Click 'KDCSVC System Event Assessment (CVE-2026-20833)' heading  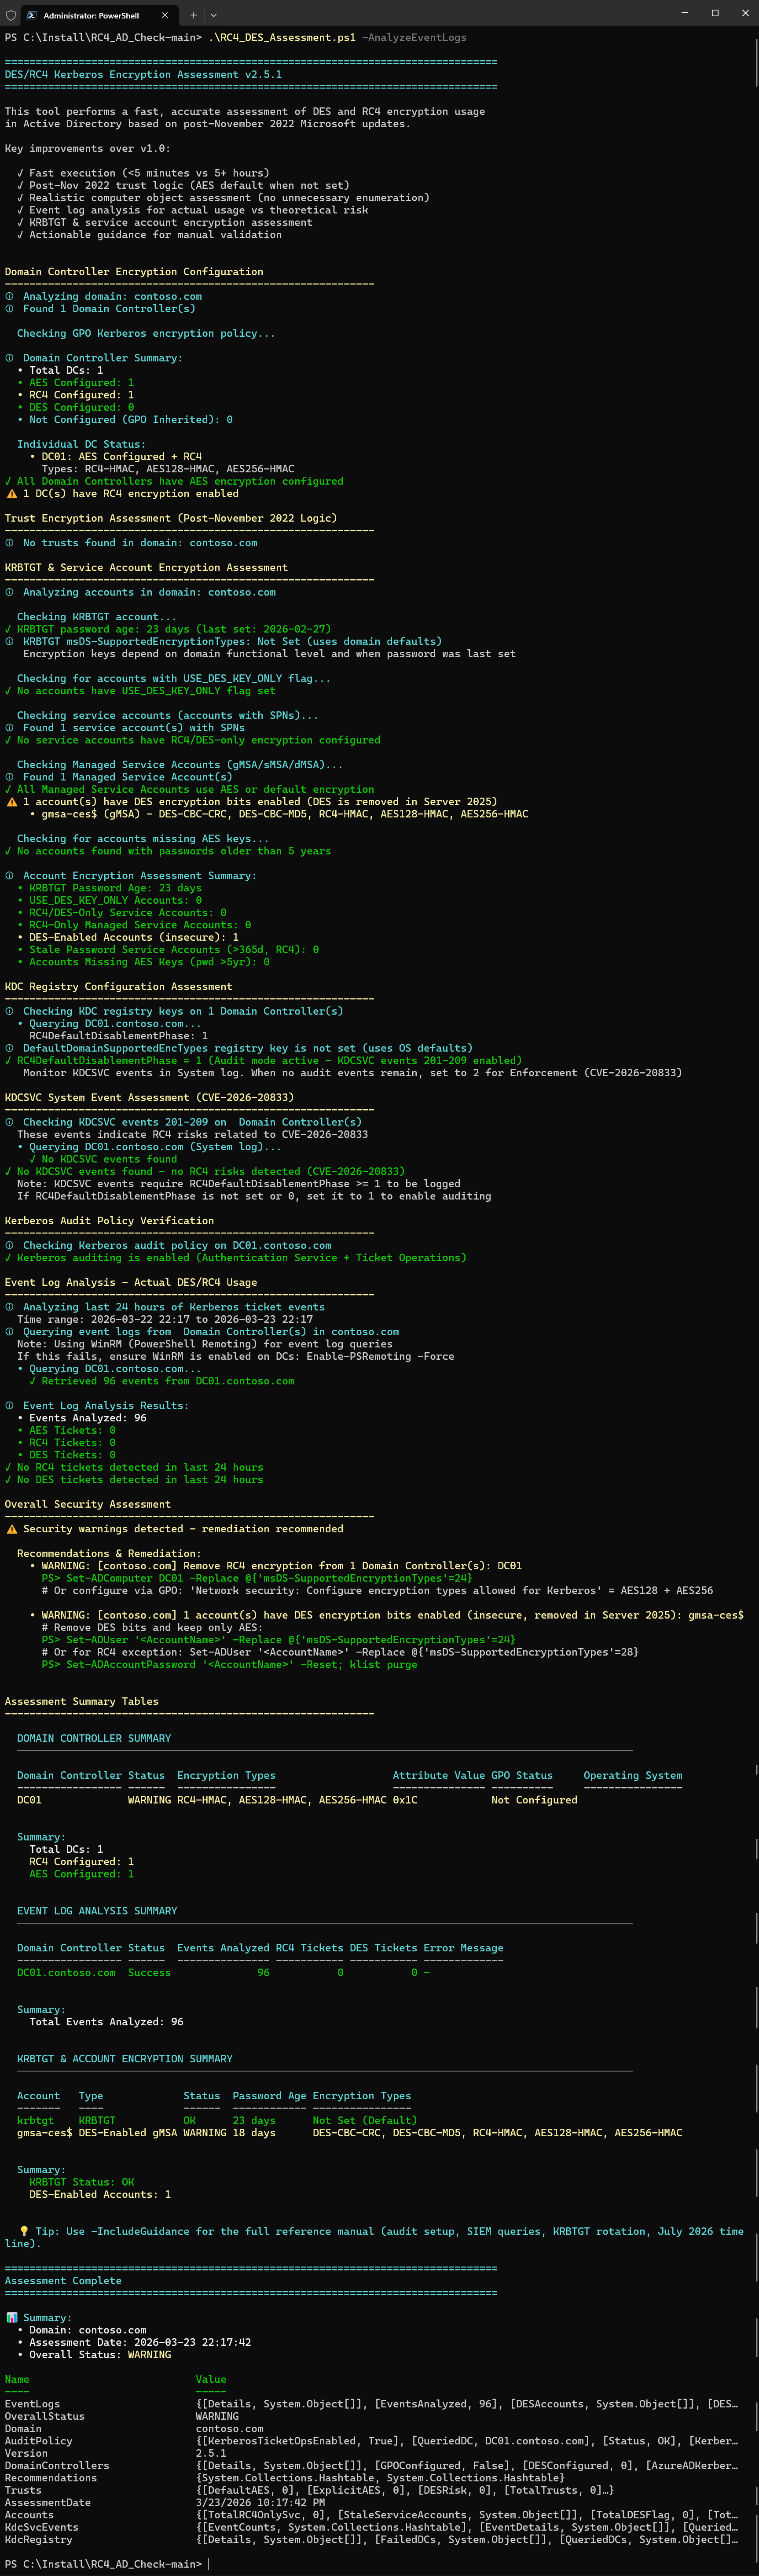pos(149,1098)
